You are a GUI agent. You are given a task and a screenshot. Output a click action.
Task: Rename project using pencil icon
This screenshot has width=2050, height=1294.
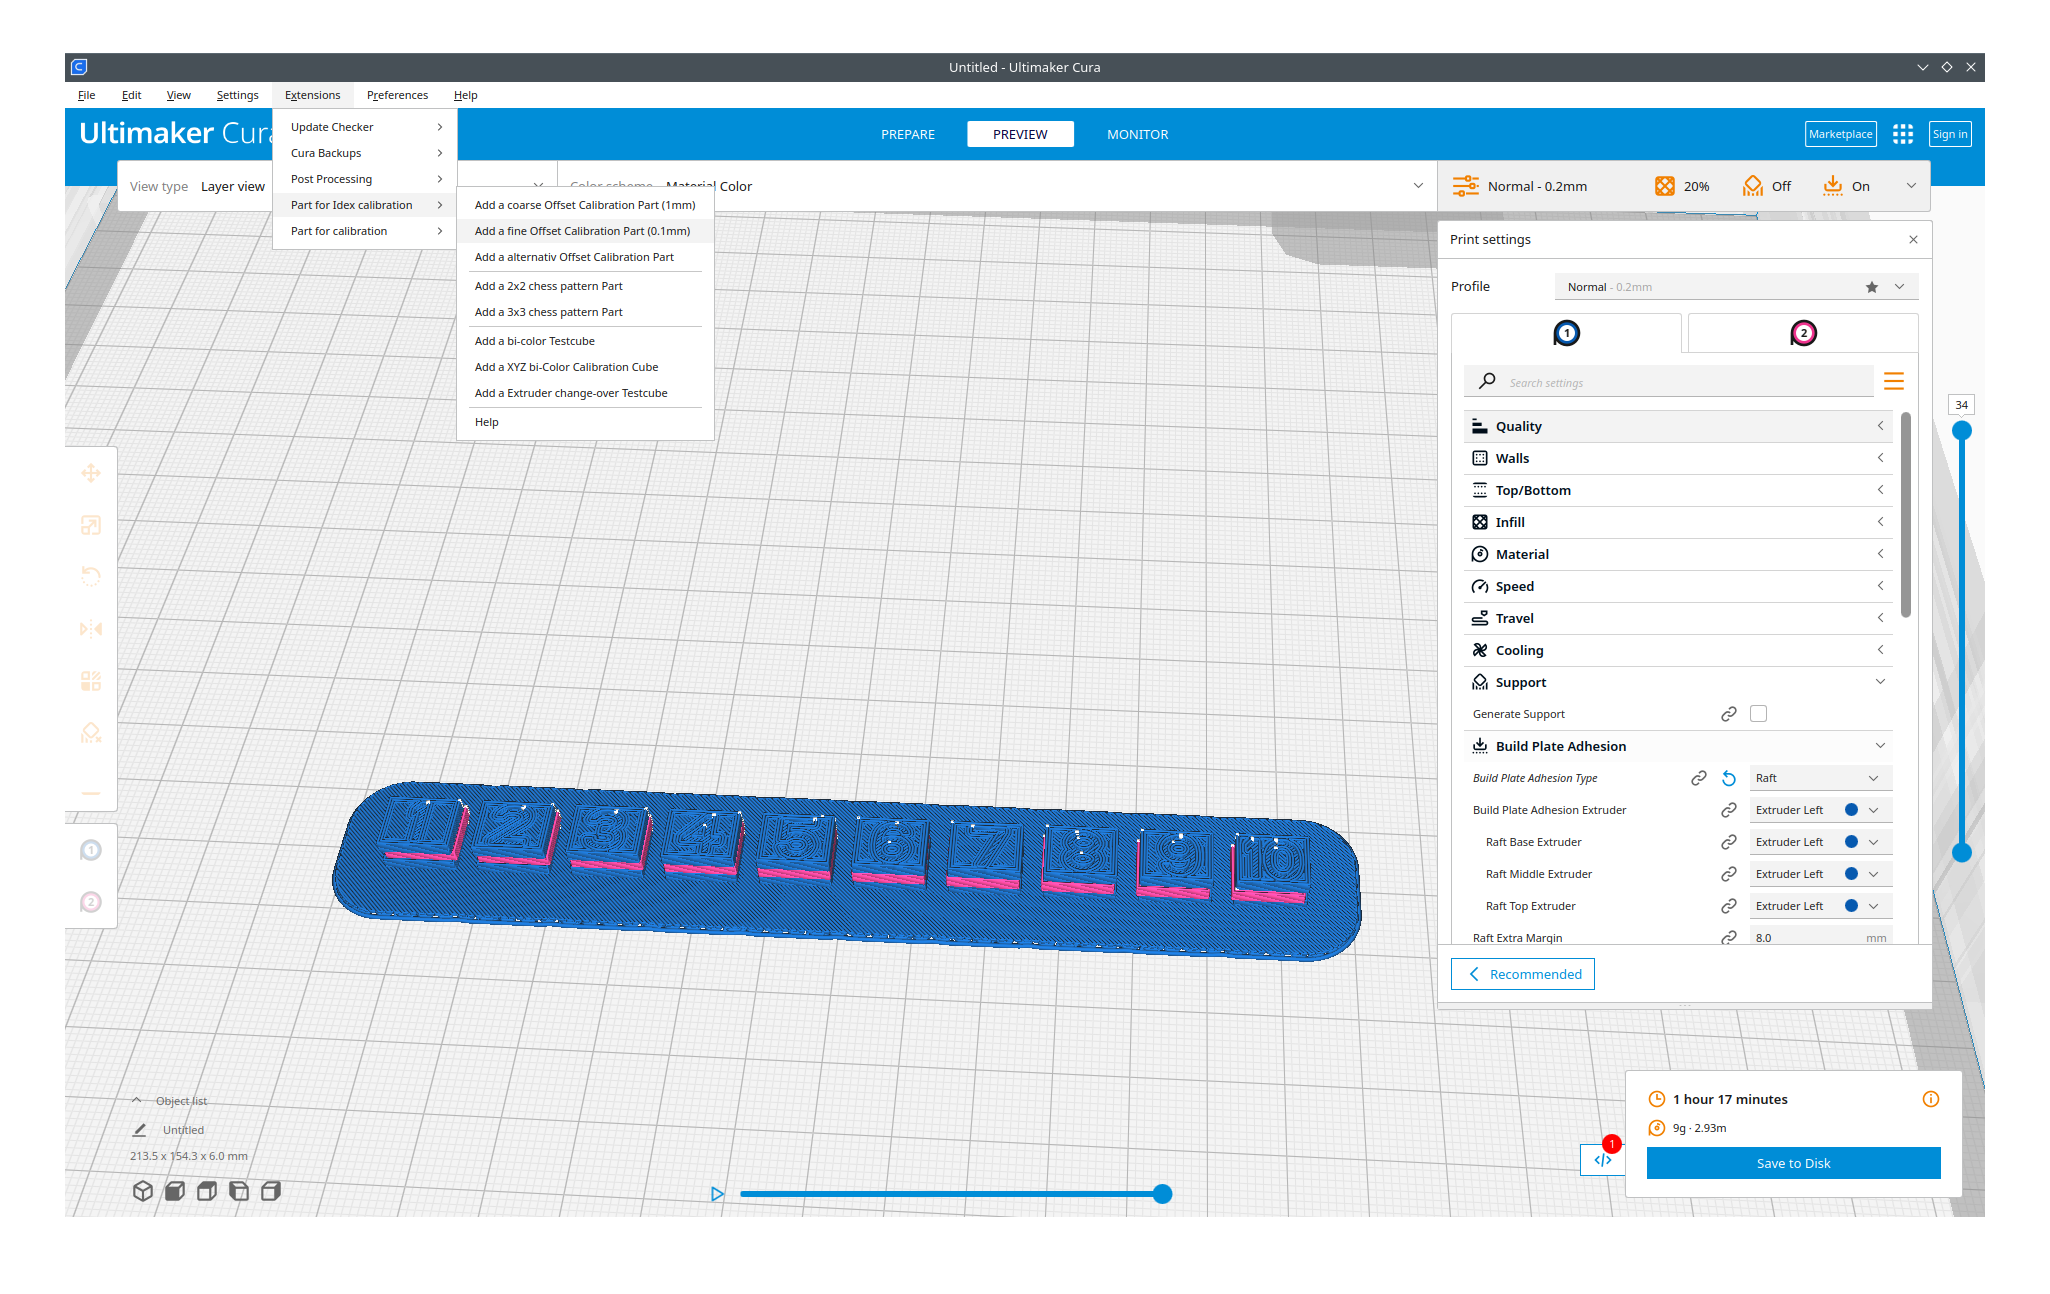coord(139,1130)
